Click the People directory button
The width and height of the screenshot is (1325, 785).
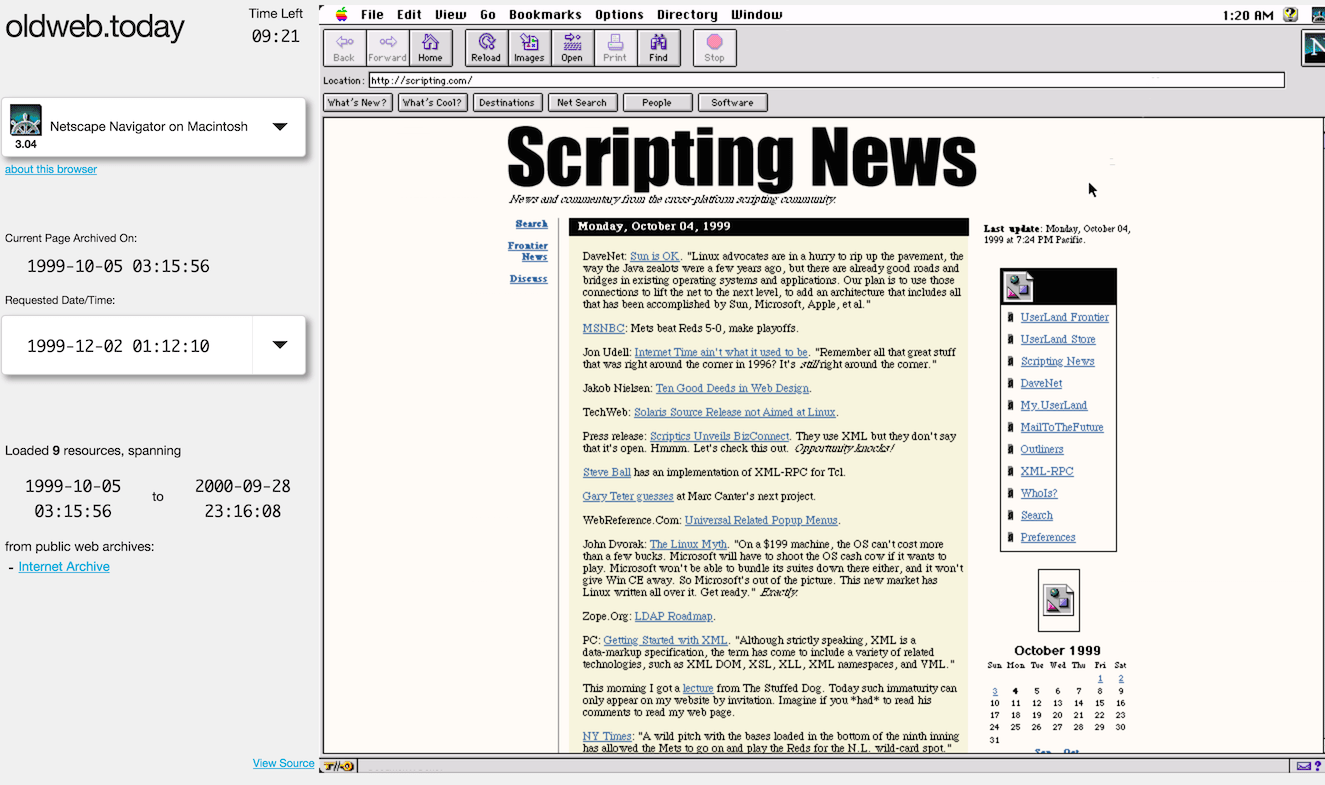(x=657, y=102)
